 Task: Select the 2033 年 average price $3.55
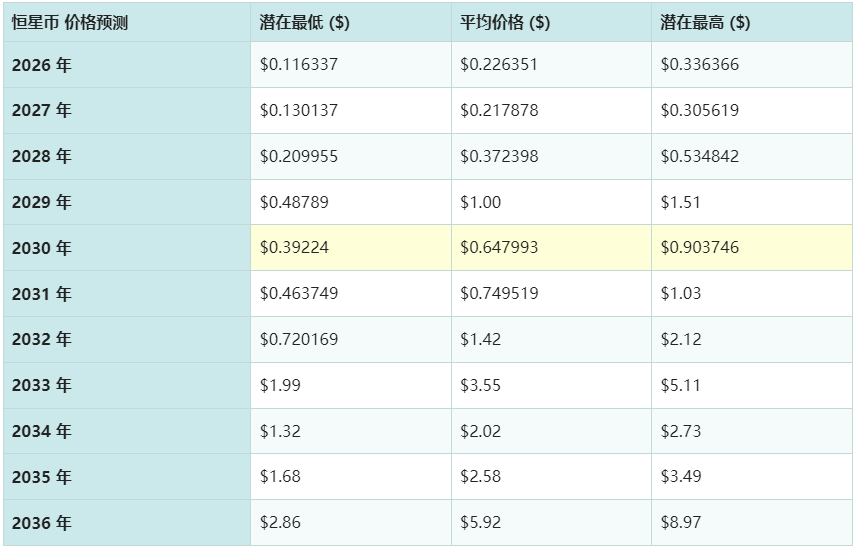click(481, 385)
